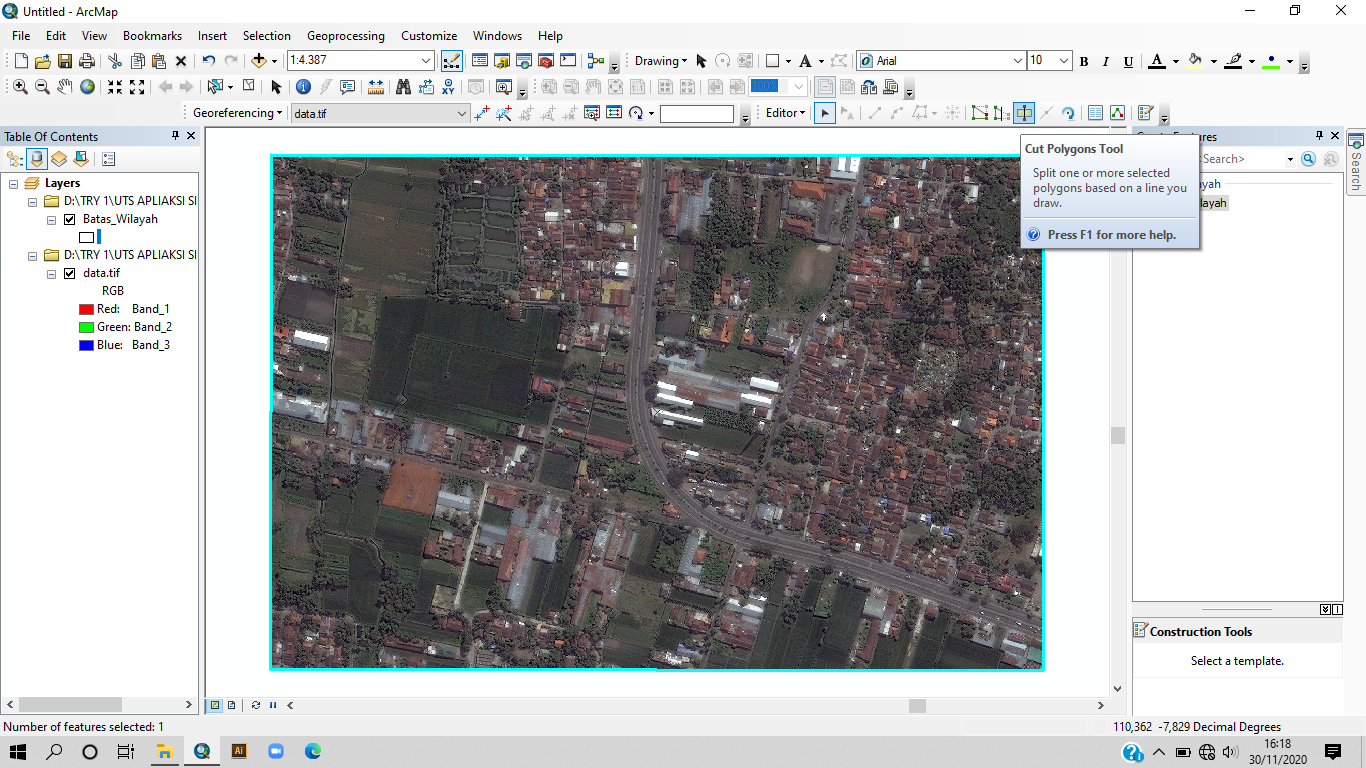1366x768 pixels.
Task: Open the map scale dropdown
Action: pos(427,61)
